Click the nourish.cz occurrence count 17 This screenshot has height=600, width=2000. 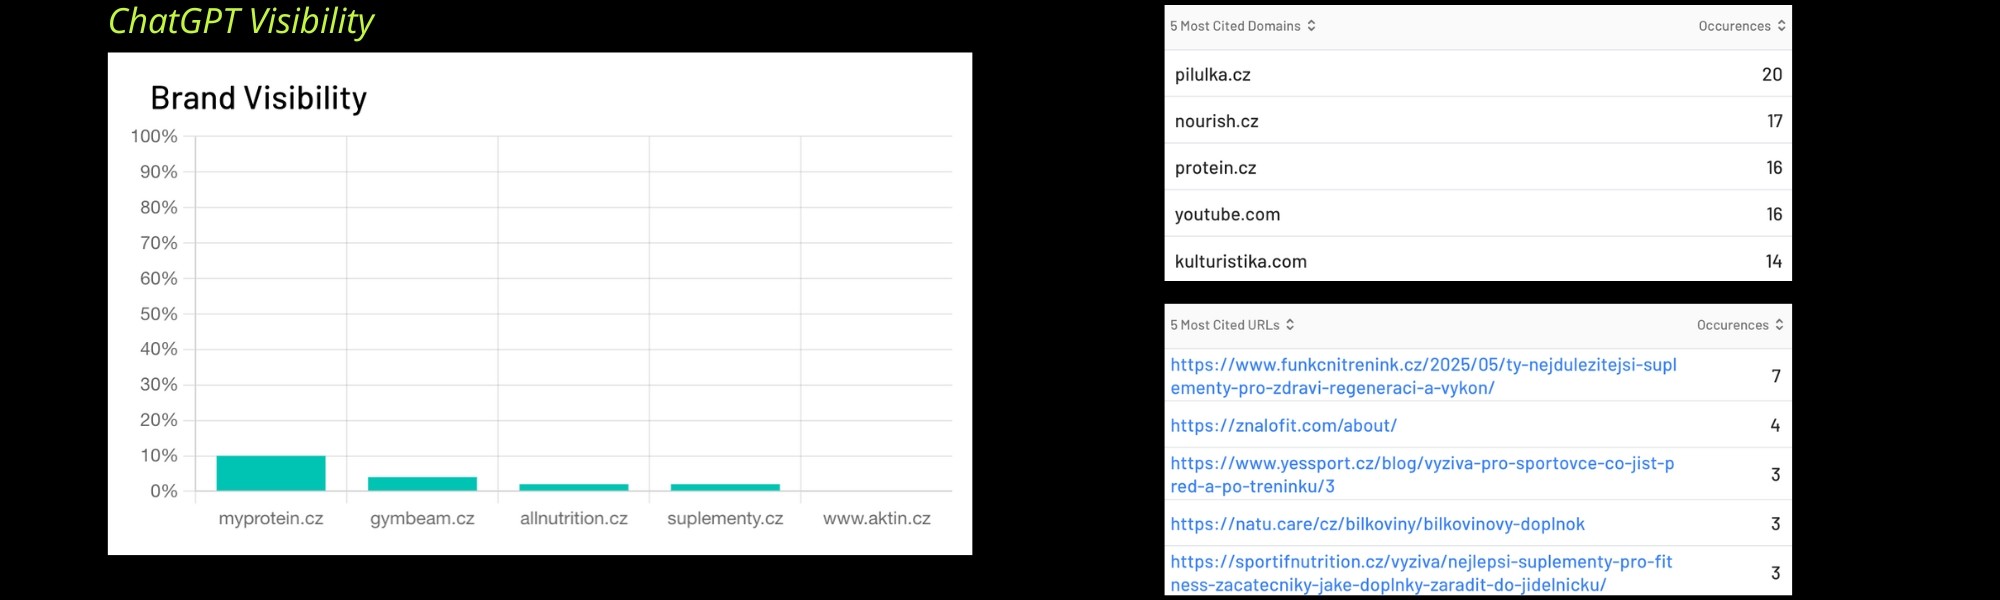(1775, 121)
